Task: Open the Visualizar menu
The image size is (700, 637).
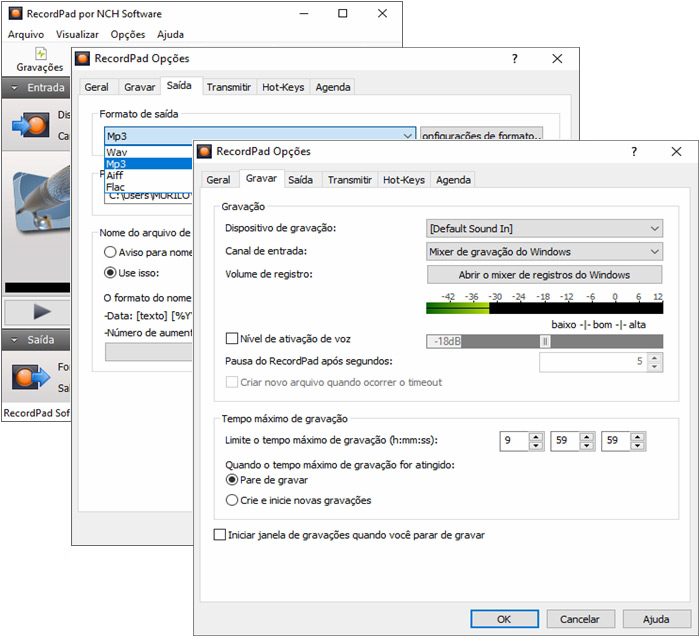Action: pos(77,34)
